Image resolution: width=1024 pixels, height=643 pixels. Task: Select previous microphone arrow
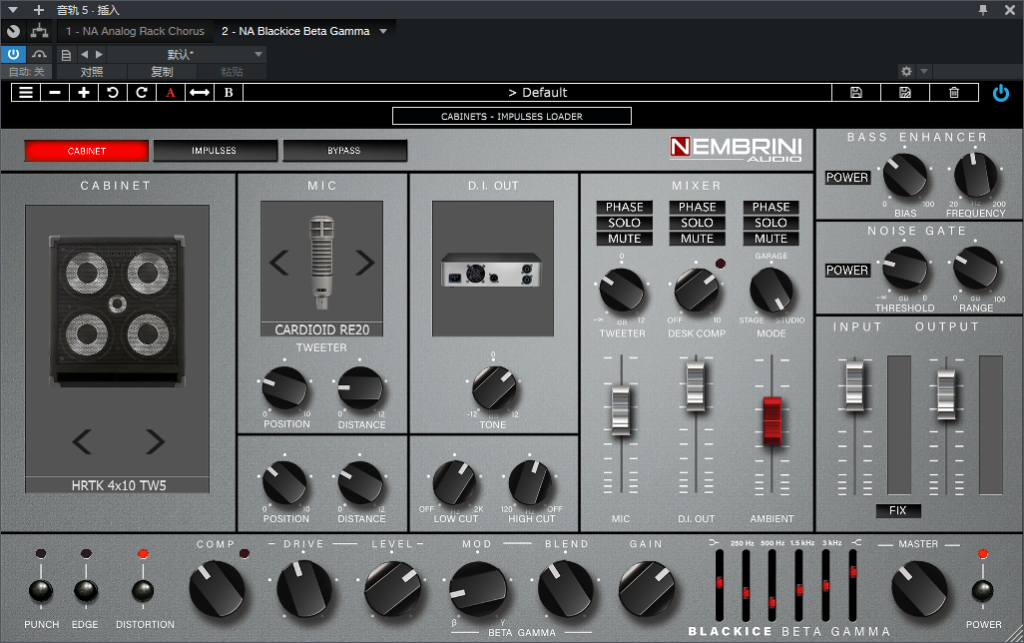279,262
